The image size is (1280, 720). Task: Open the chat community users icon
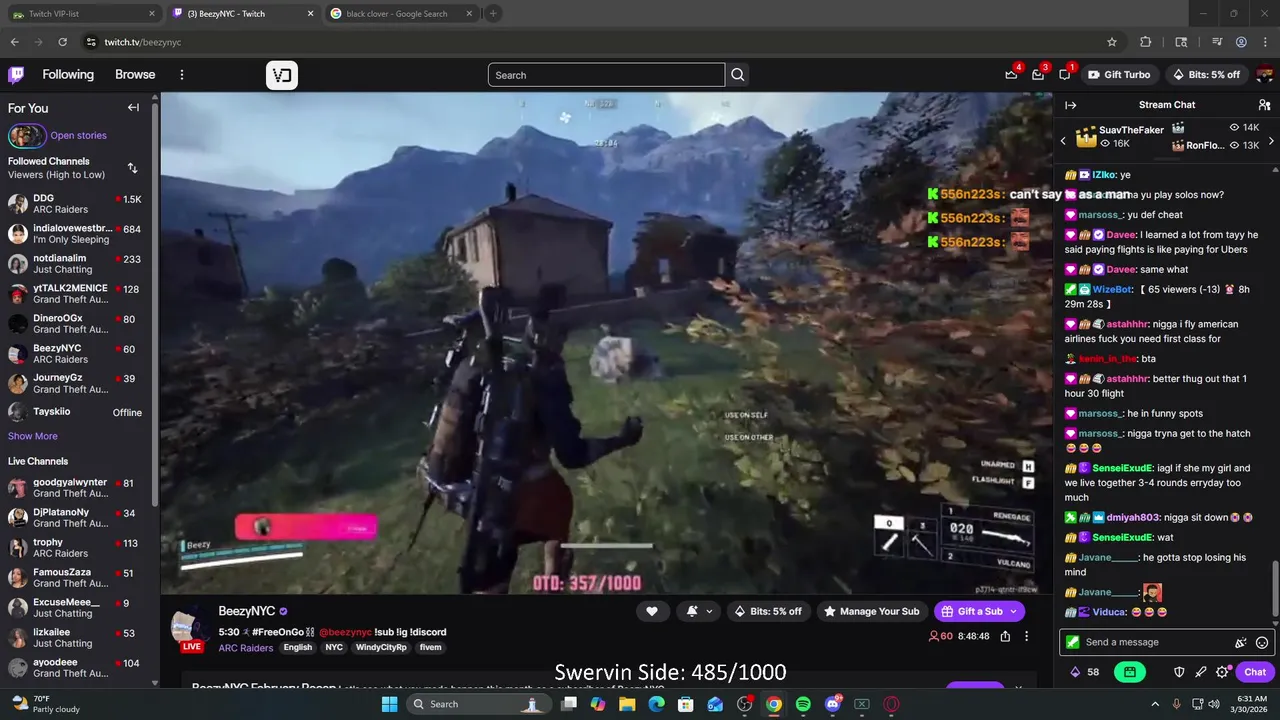click(x=1264, y=105)
